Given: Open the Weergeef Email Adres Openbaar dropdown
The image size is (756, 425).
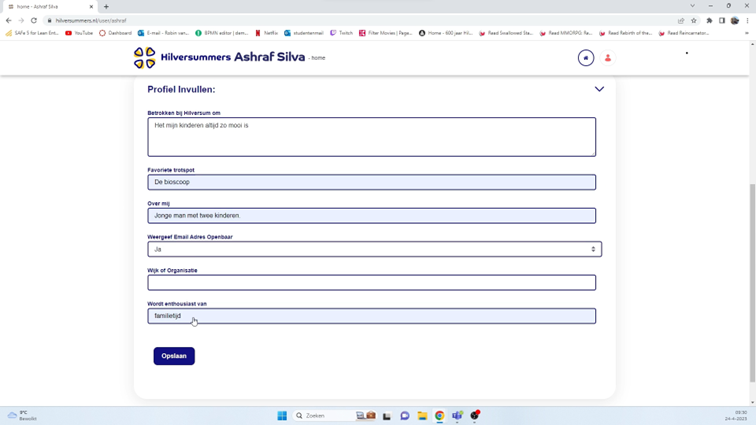Looking at the screenshot, I should [372, 249].
